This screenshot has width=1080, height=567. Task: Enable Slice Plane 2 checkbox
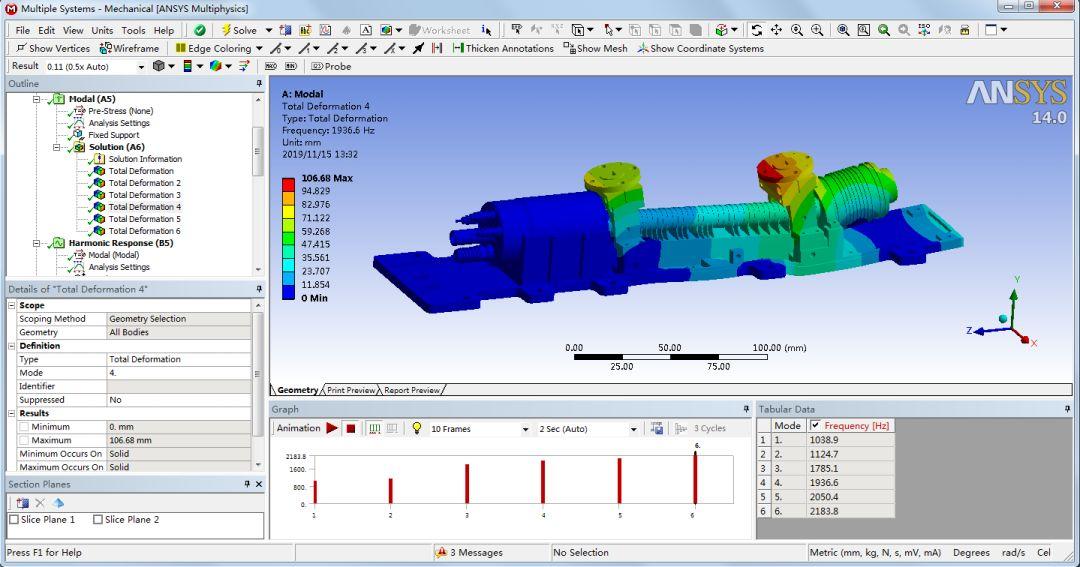98,519
